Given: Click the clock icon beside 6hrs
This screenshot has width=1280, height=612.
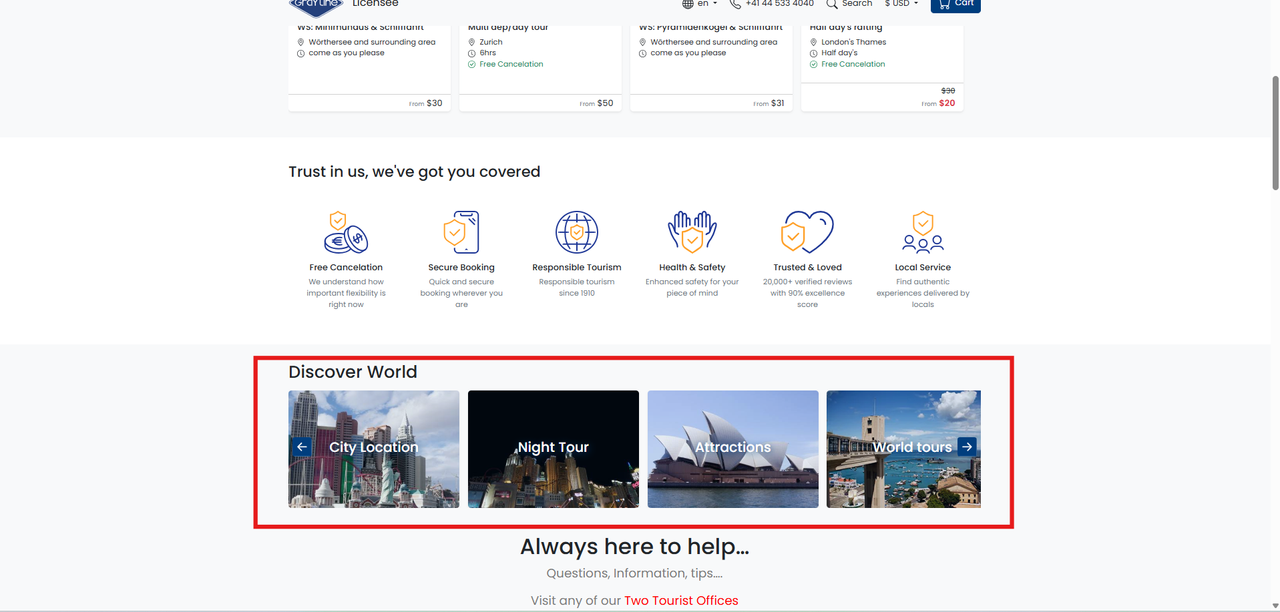Looking at the screenshot, I should click(471, 53).
